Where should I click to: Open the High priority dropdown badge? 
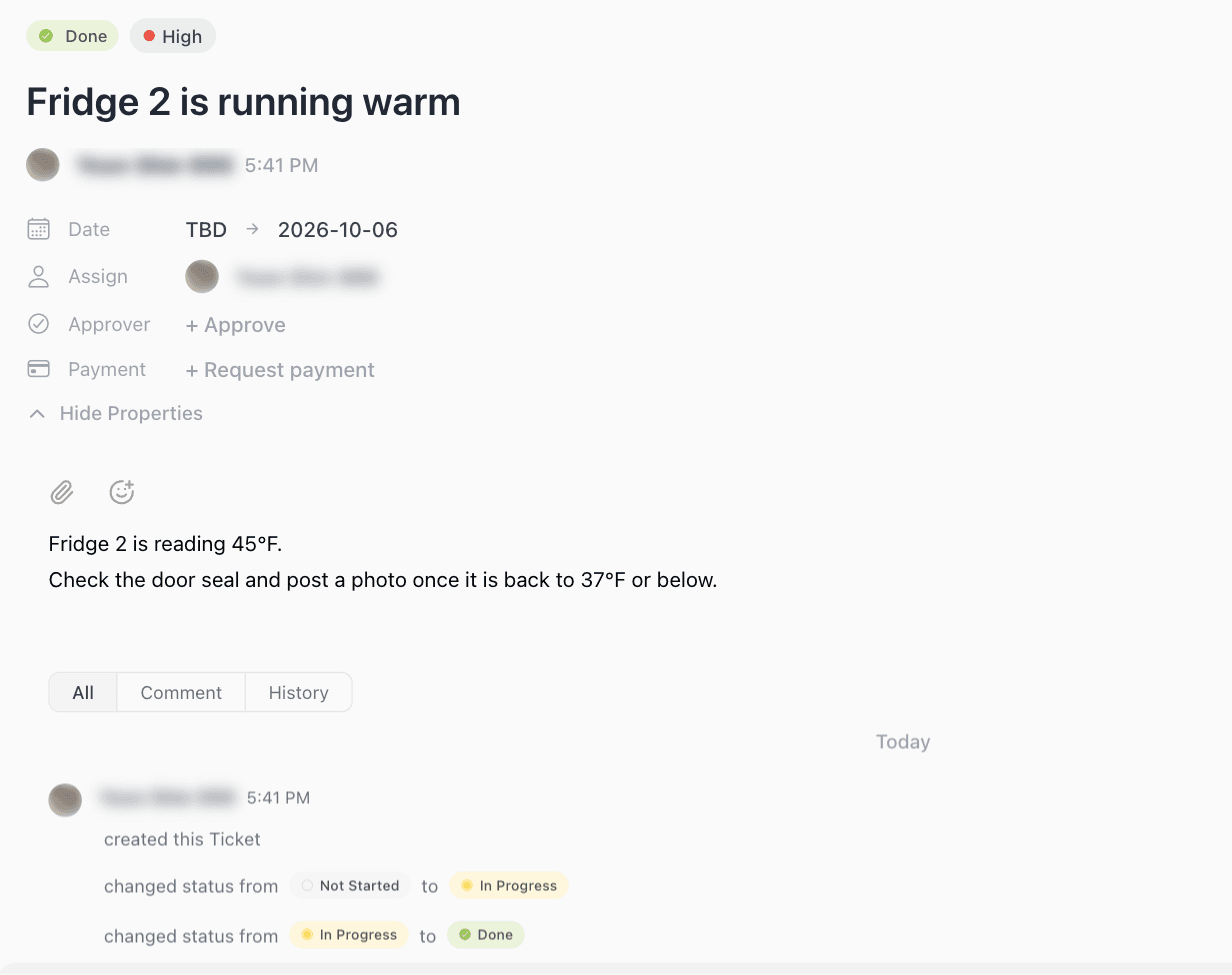[x=173, y=36]
